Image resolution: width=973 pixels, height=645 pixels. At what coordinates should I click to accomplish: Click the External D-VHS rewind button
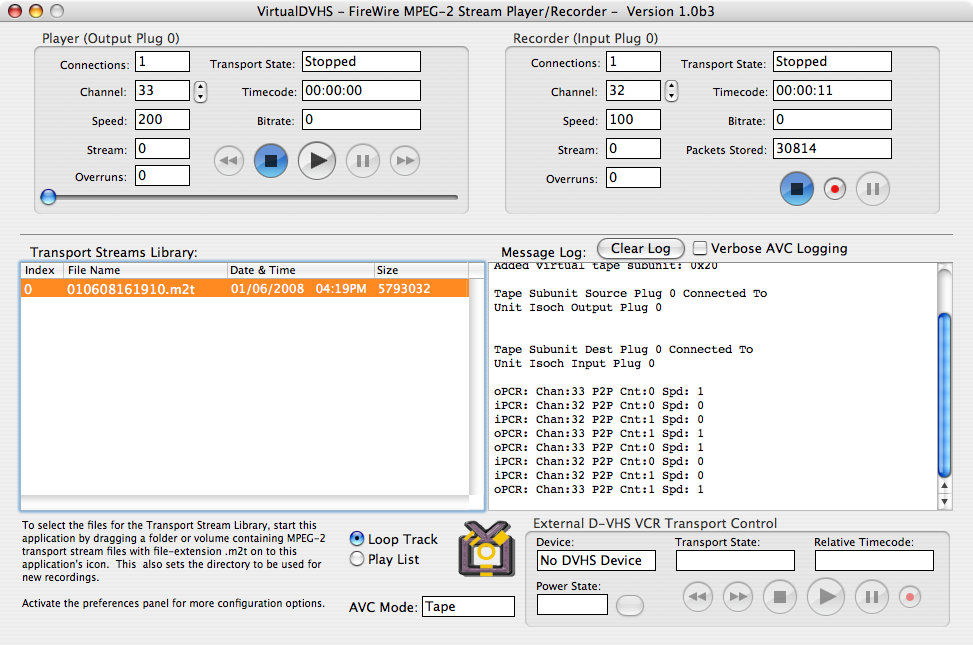click(x=697, y=597)
